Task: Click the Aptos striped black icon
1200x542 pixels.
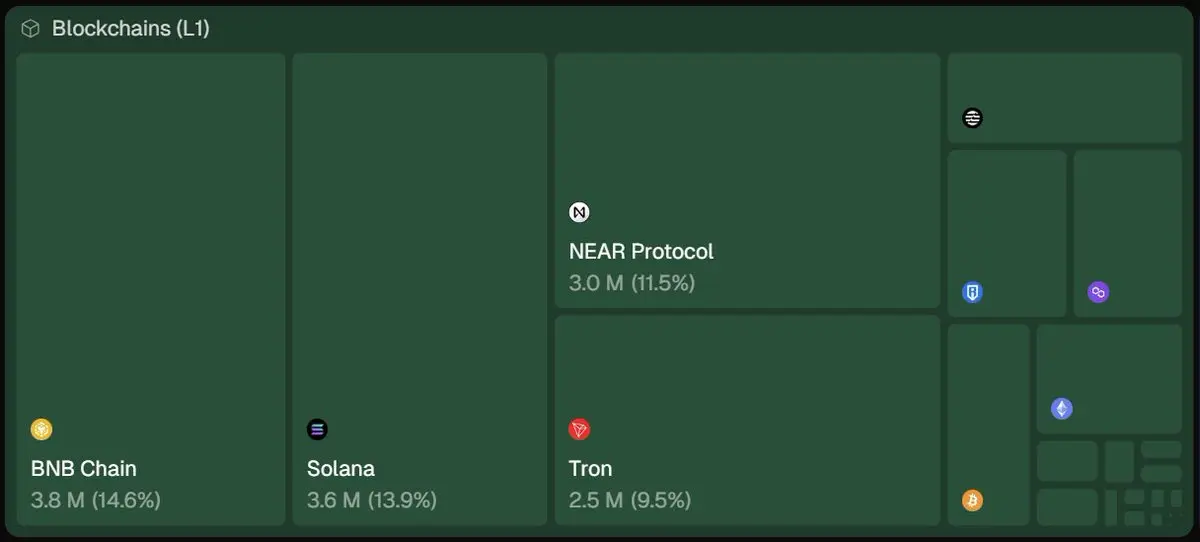Action: coord(972,118)
